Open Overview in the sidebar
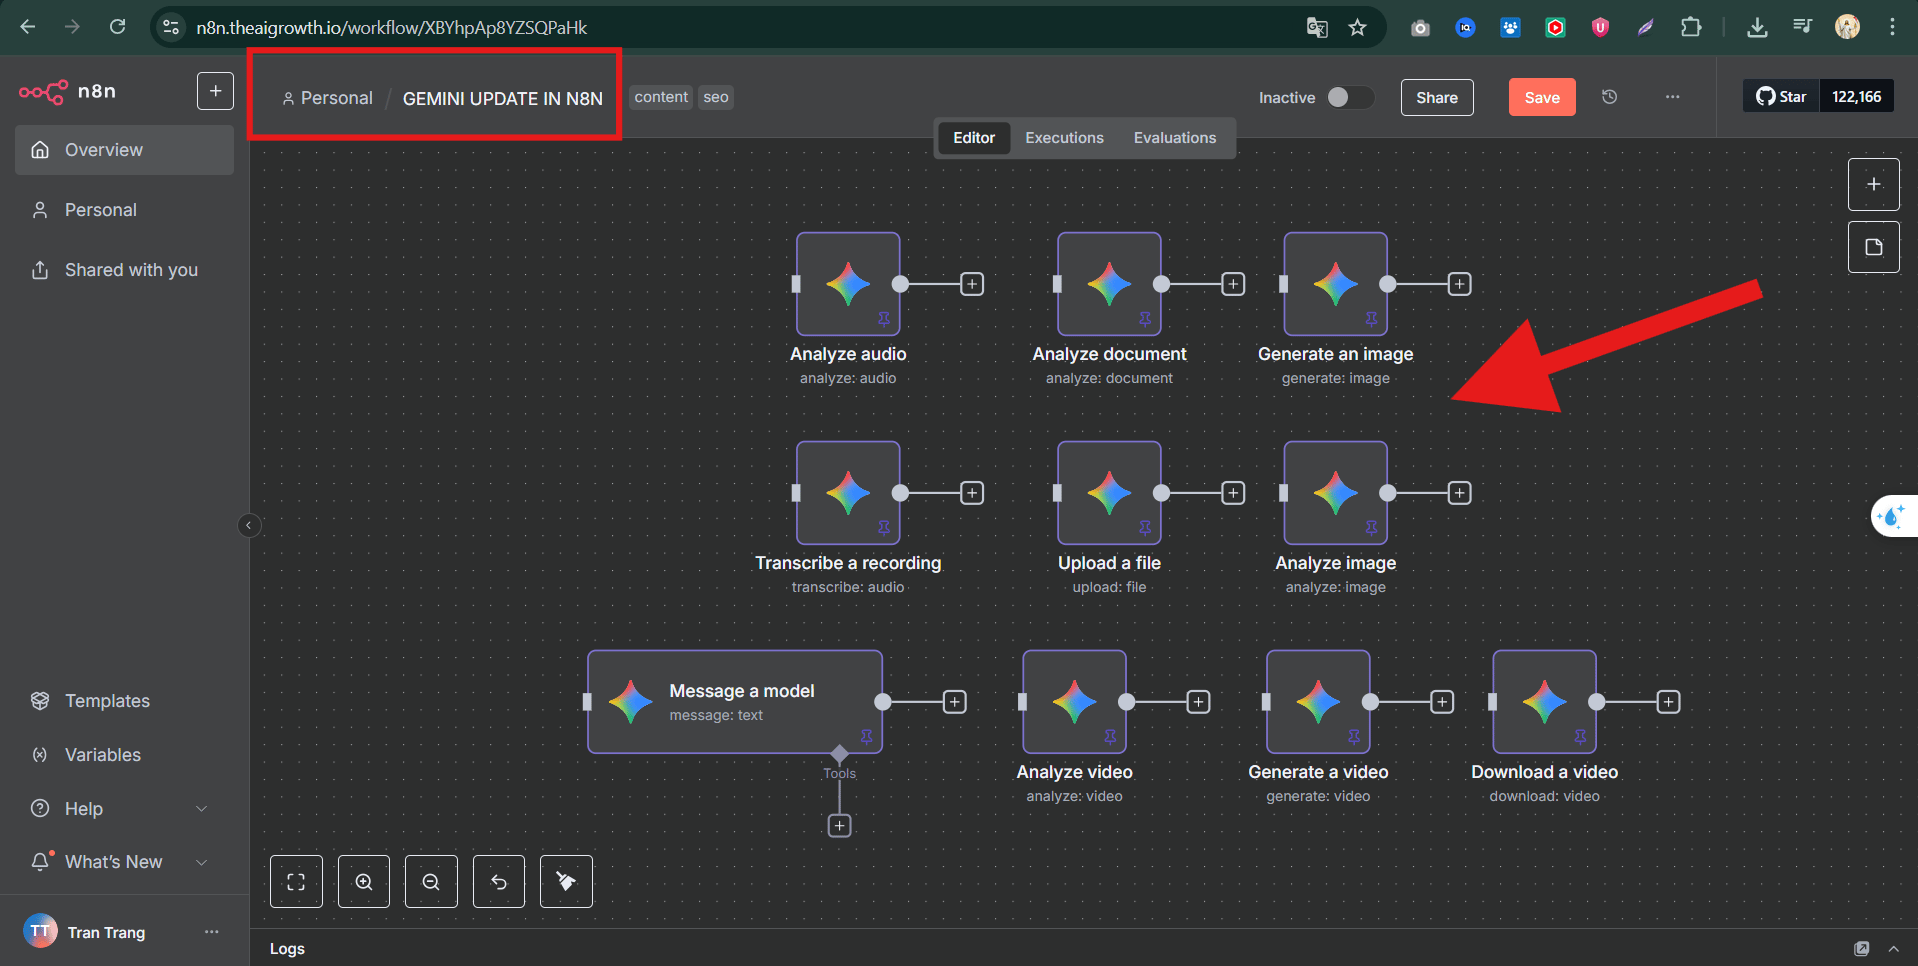The image size is (1918, 966). click(124, 150)
